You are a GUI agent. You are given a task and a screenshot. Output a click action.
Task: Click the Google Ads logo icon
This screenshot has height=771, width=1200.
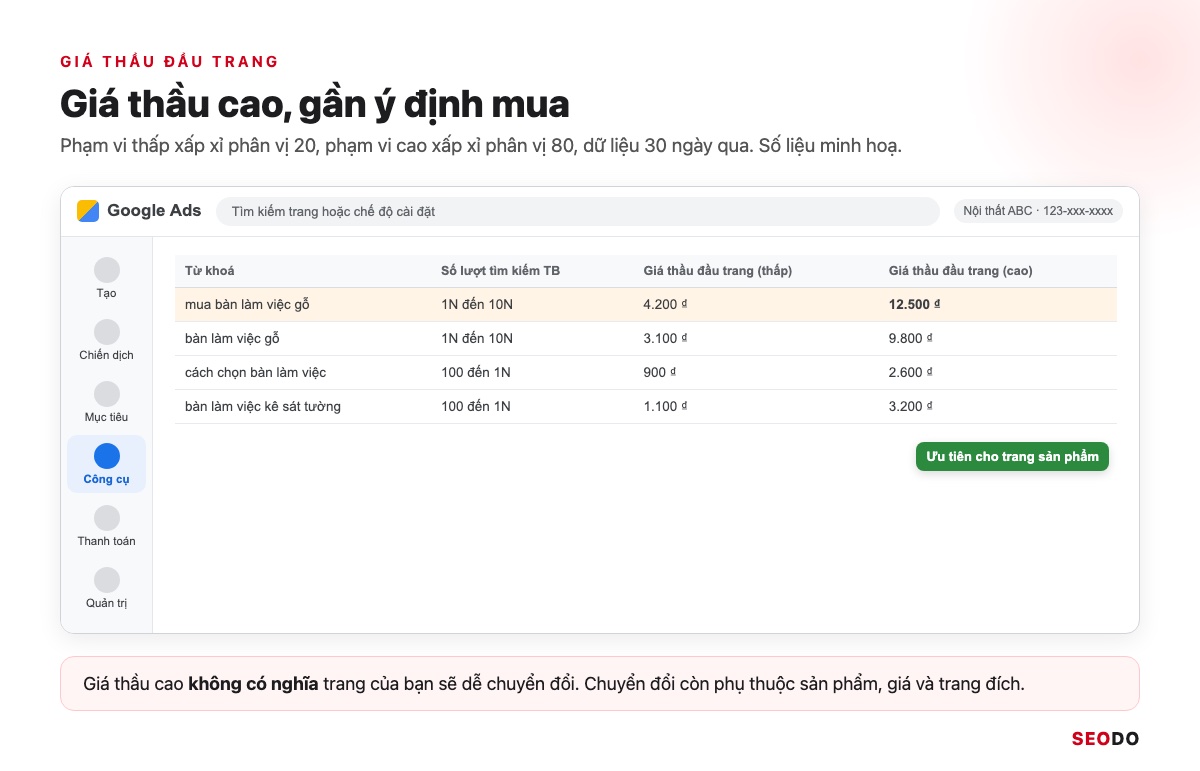coord(88,211)
